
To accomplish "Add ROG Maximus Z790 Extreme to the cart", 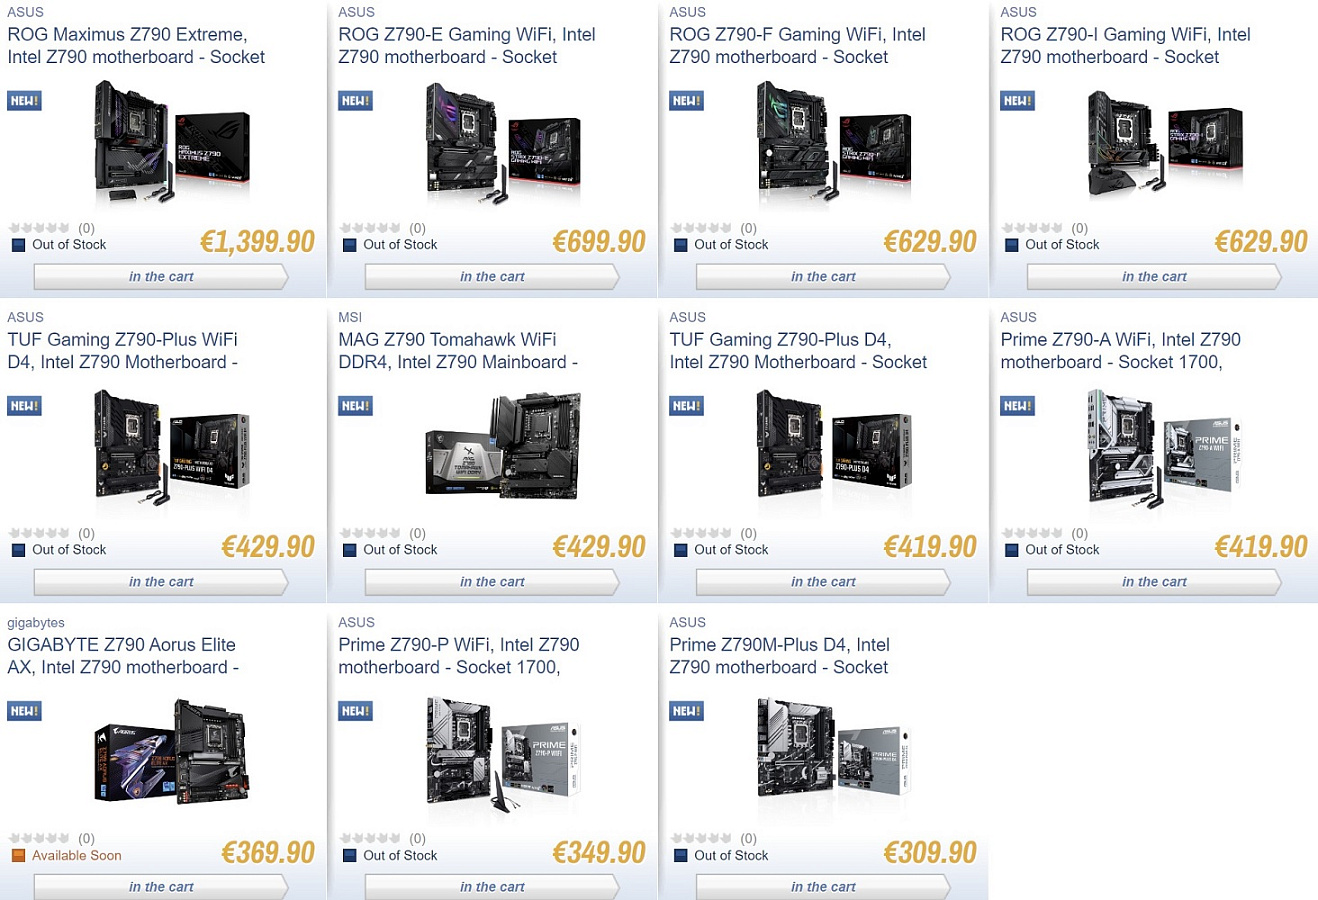I will [x=161, y=277].
